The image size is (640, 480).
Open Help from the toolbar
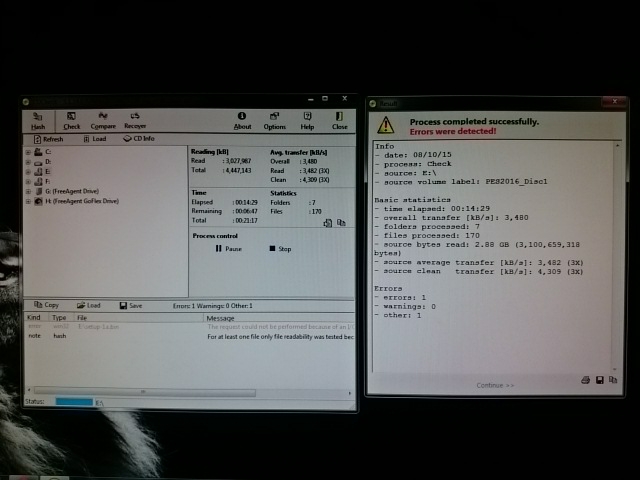pyautogui.click(x=307, y=120)
